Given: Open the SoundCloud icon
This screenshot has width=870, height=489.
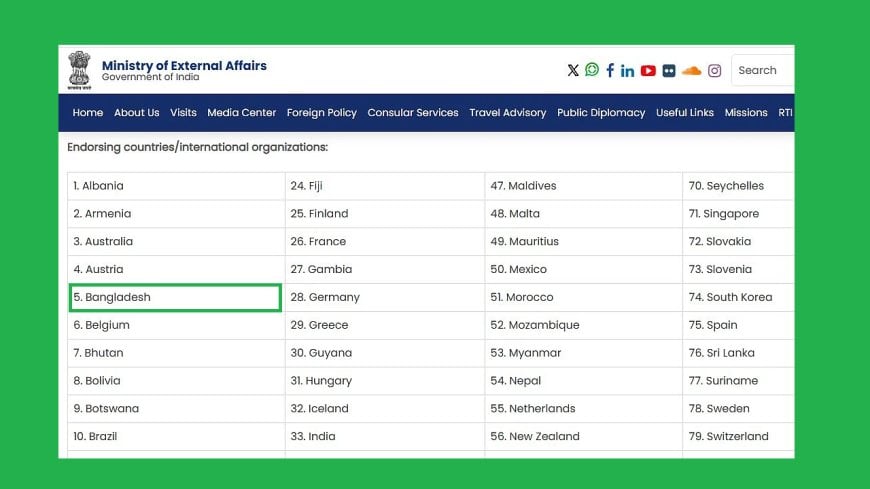Looking at the screenshot, I should click(x=691, y=71).
